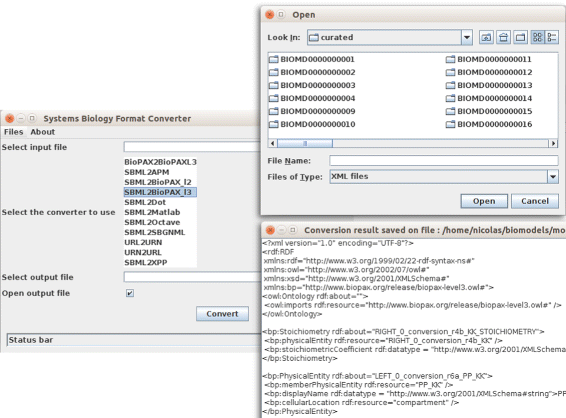Select URL2URN converter

pyautogui.click(x=160, y=243)
